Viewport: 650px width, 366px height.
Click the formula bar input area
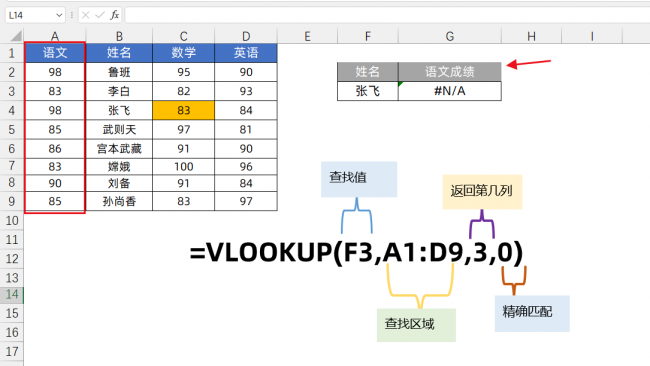[x=387, y=15]
